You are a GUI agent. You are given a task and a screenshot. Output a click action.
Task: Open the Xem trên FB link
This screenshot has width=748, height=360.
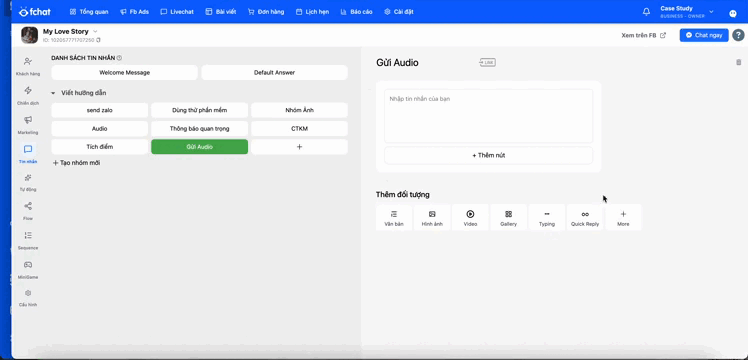[x=644, y=35]
